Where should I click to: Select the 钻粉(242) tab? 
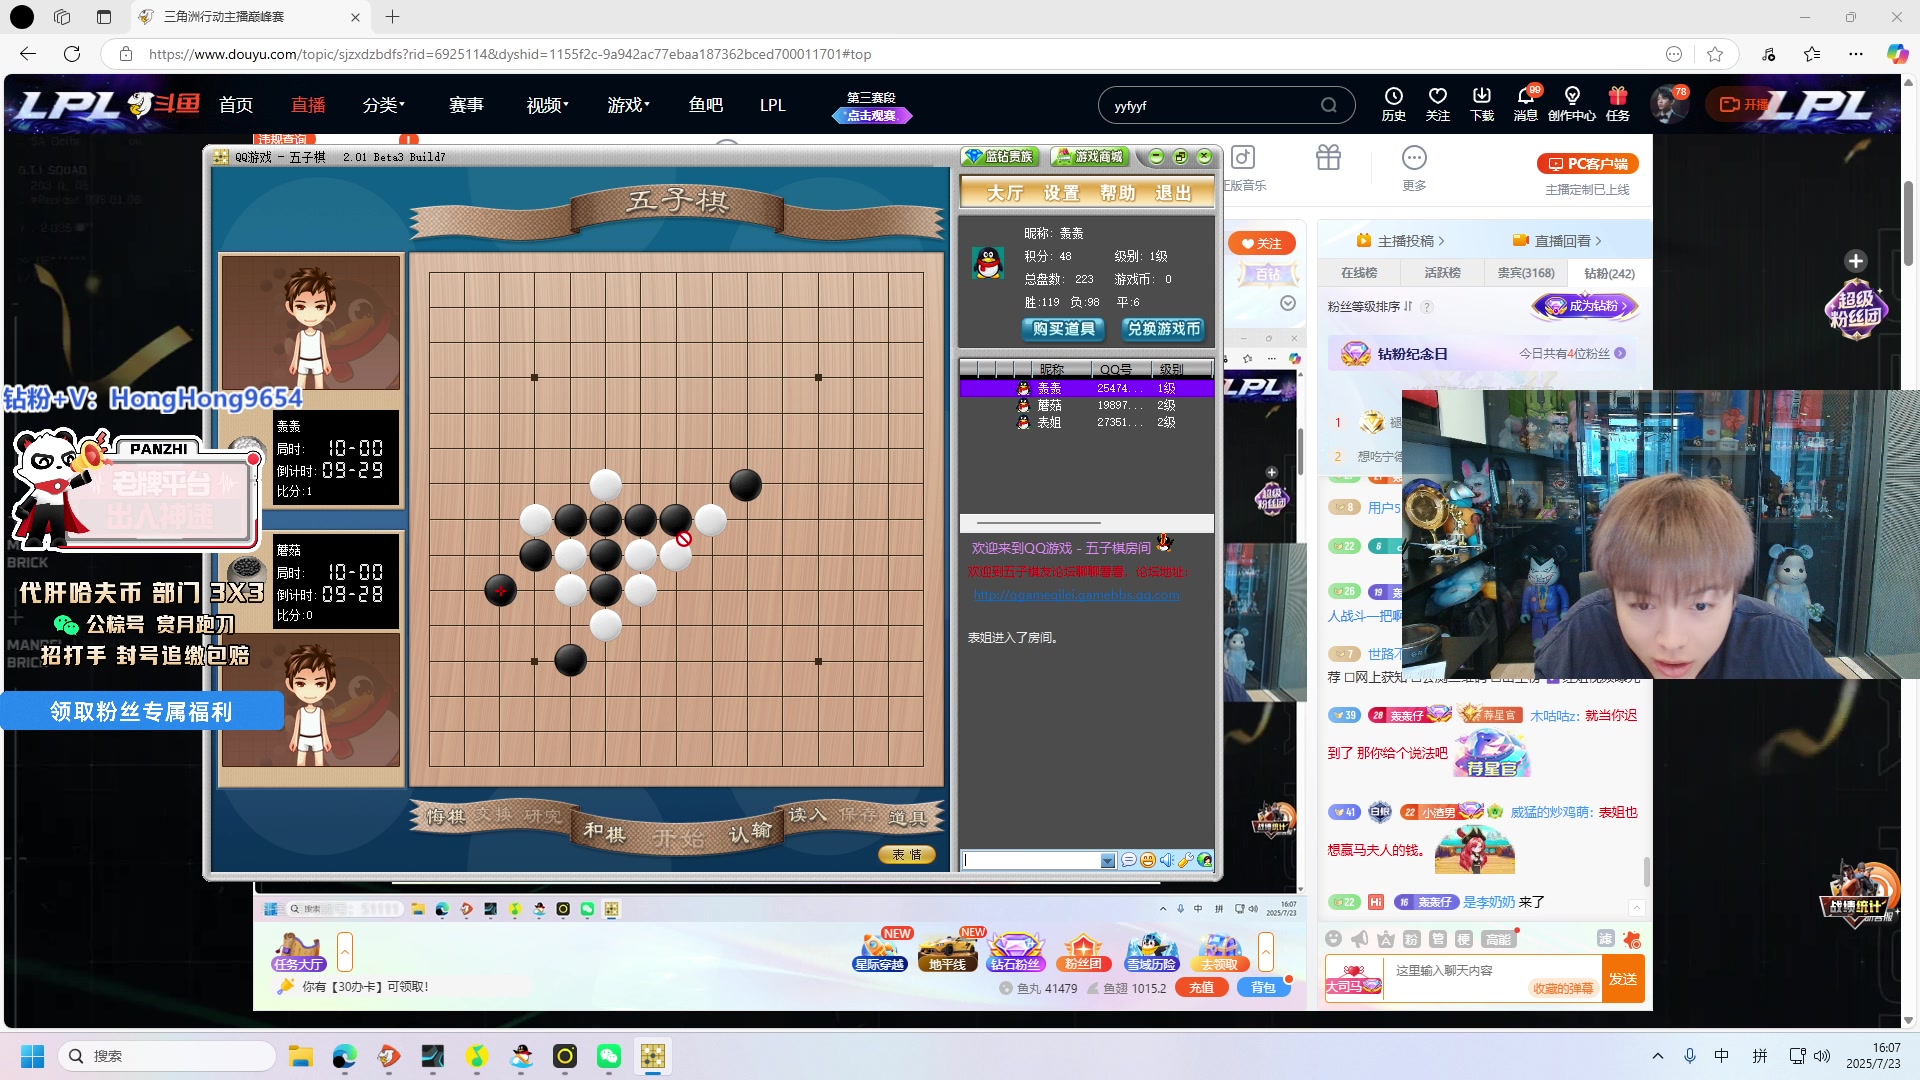pyautogui.click(x=1609, y=273)
